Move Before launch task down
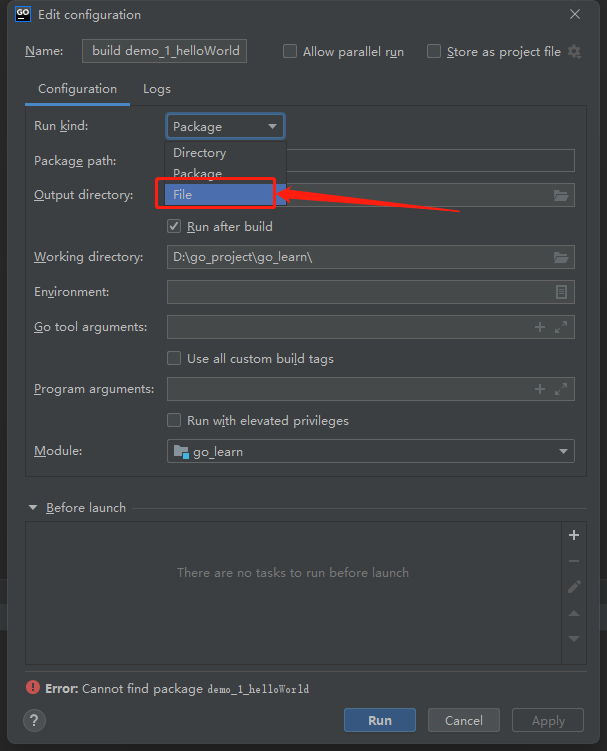The image size is (607, 751). point(574,639)
